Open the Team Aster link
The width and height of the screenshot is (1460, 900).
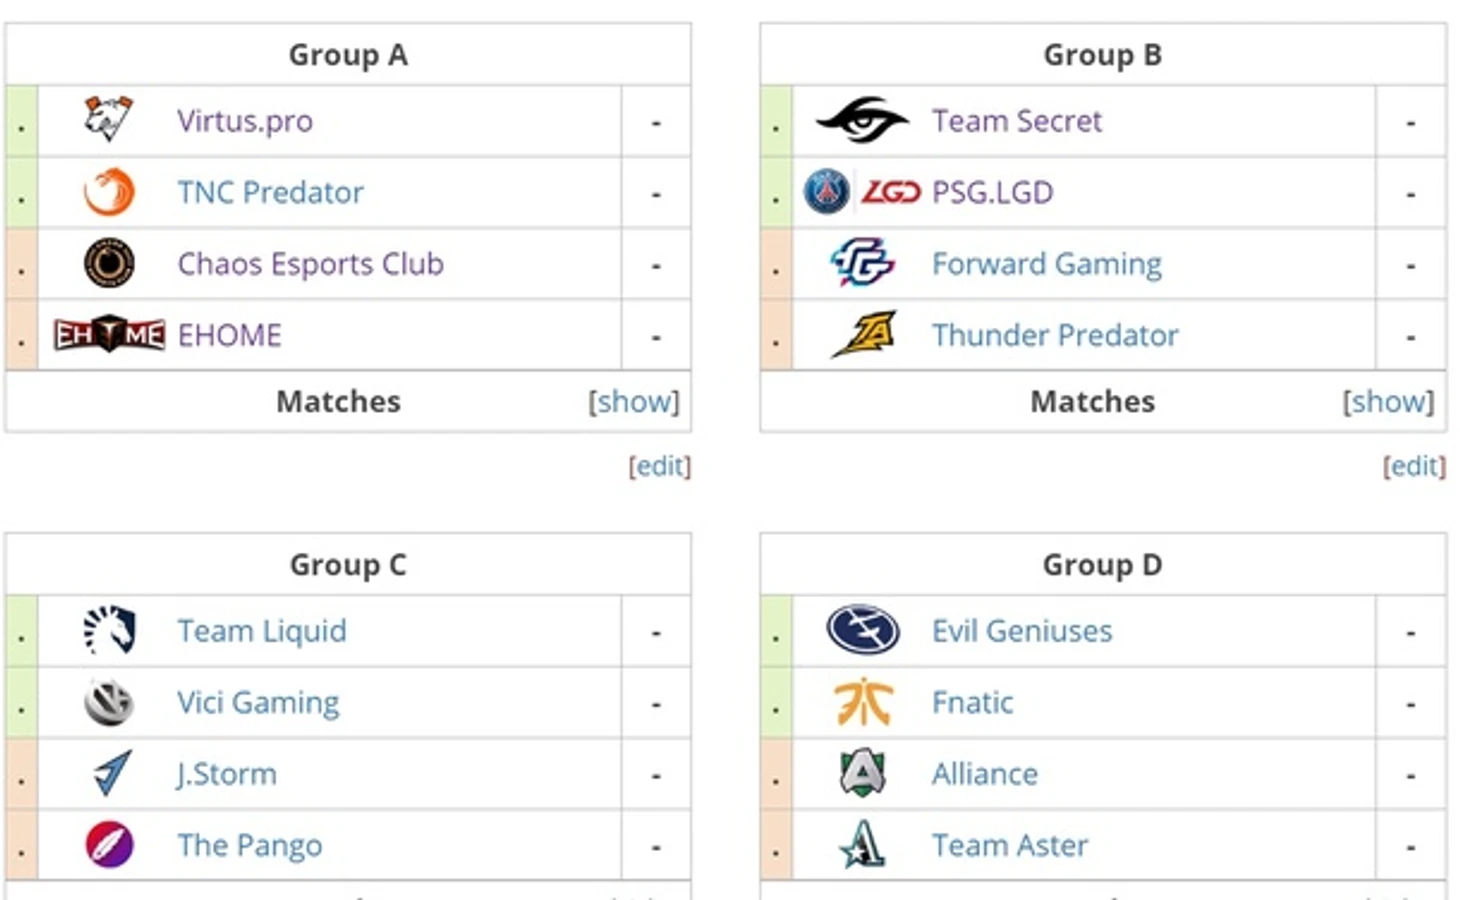[1009, 846]
